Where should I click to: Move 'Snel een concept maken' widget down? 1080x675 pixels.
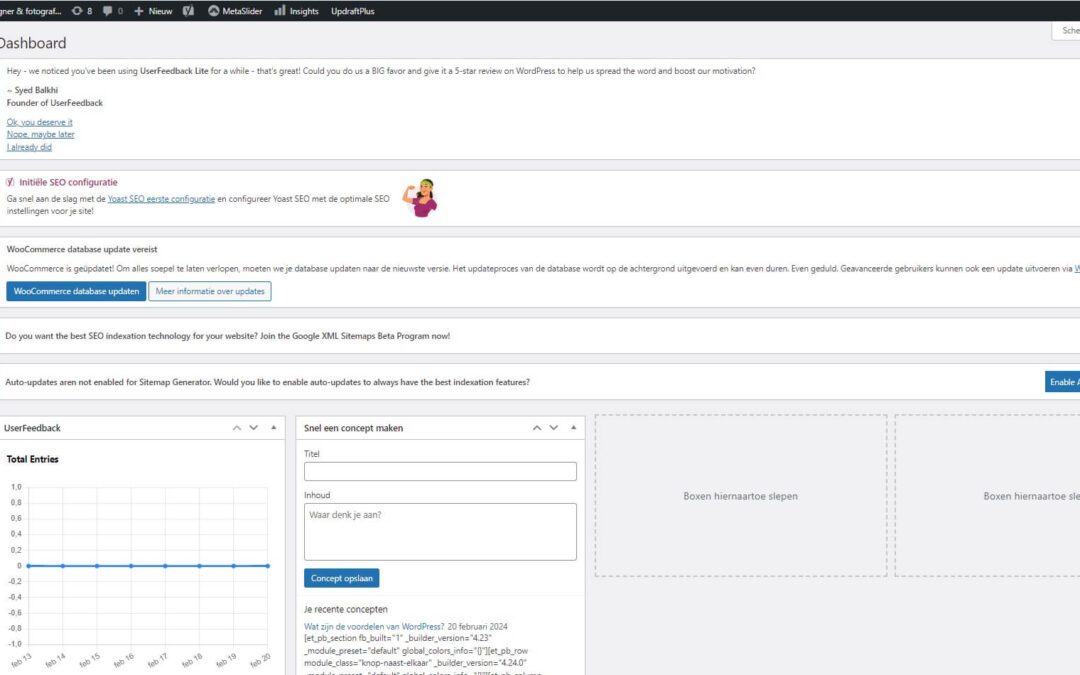point(554,428)
